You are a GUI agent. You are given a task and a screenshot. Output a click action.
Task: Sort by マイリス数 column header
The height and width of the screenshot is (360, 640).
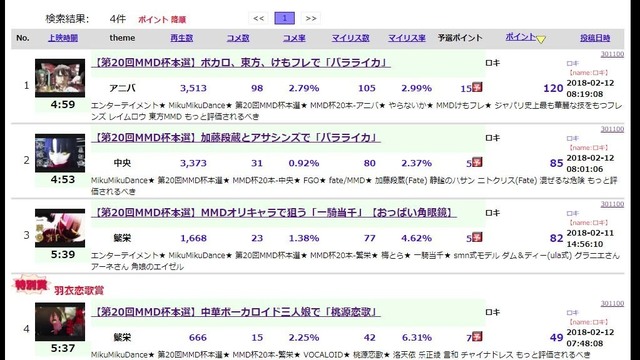click(350, 38)
